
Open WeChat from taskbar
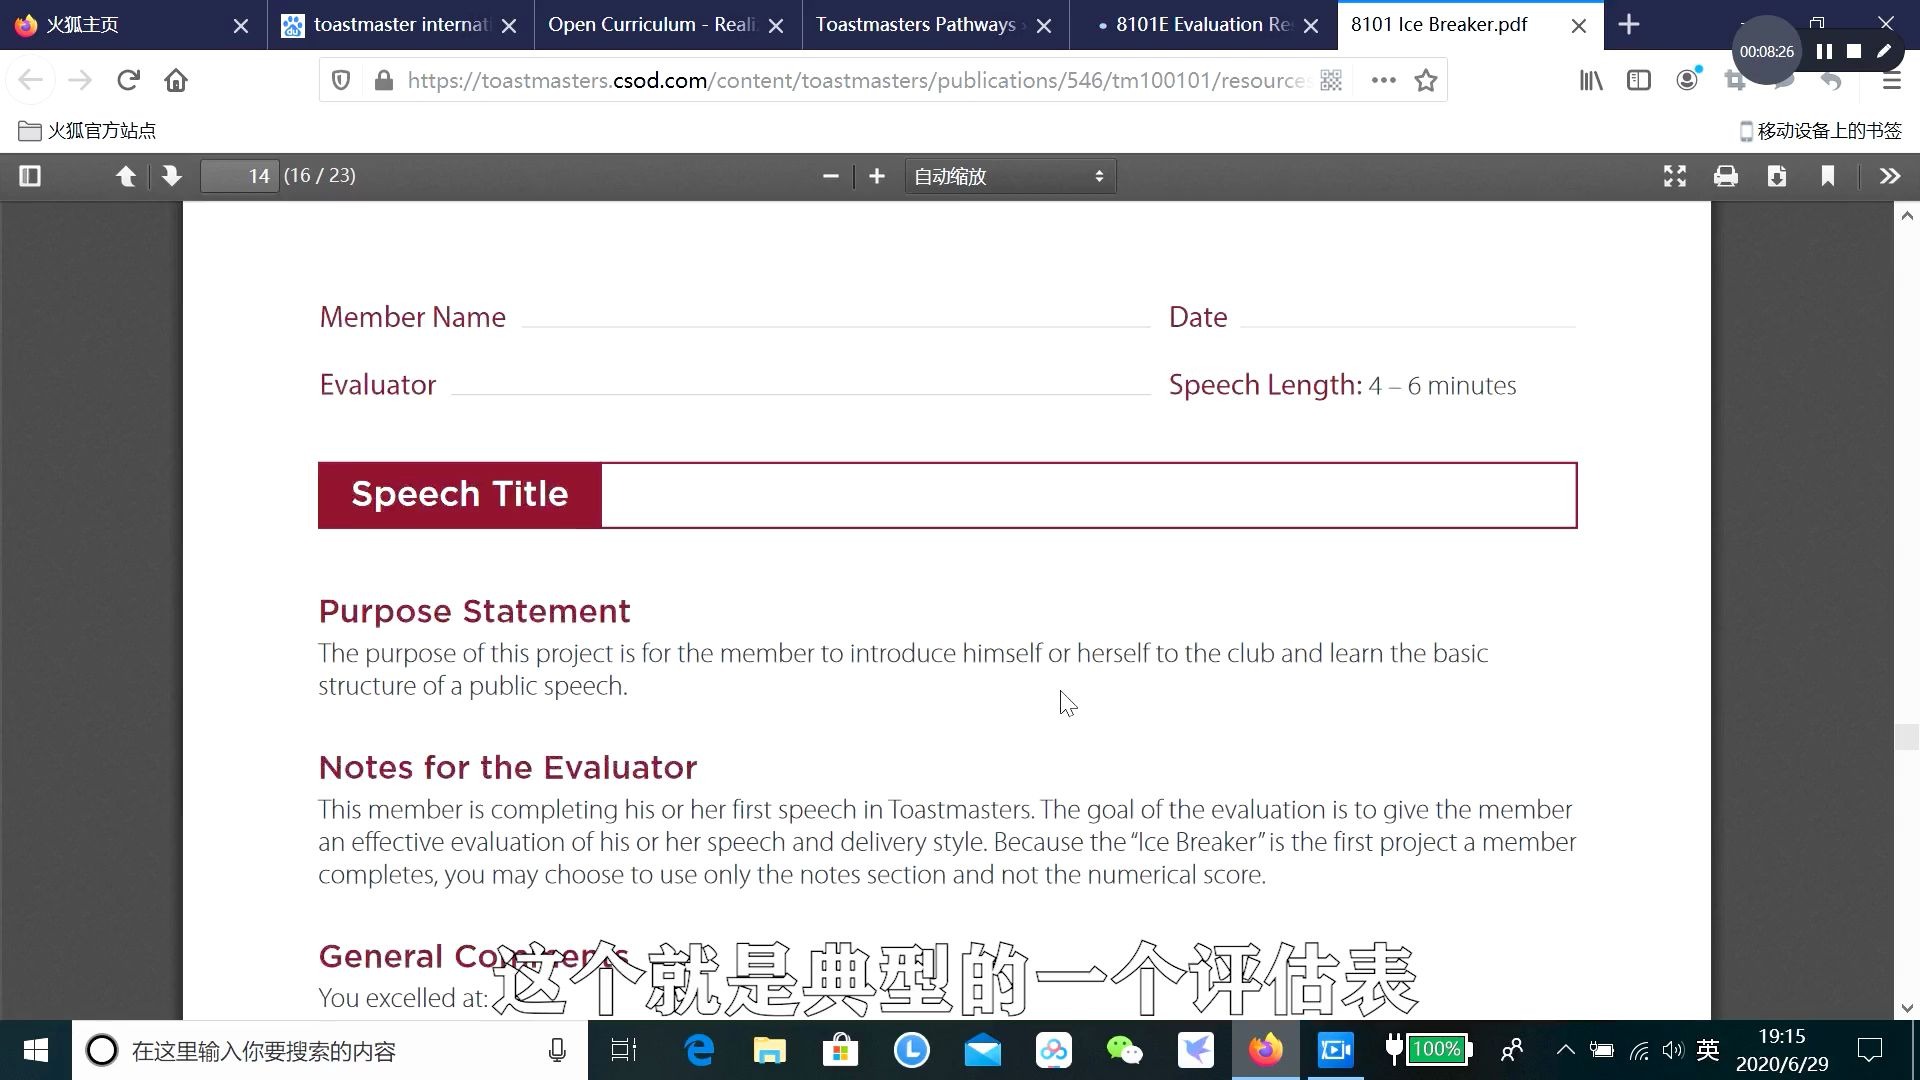(1124, 1050)
